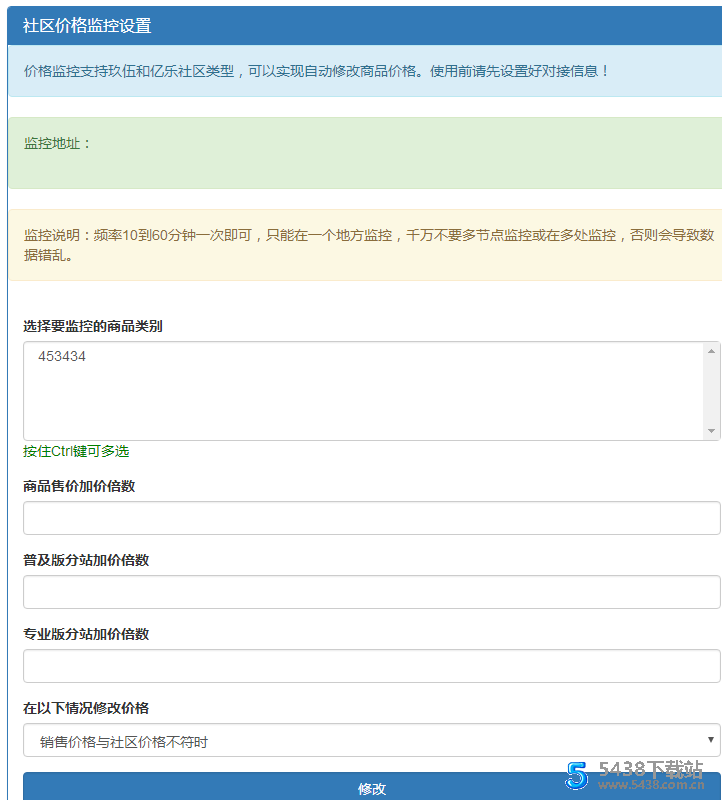Image resolution: width=722 pixels, height=800 pixels.
Task: Open the 销售价格与社区价格不符时 dropdown
Action: point(371,741)
